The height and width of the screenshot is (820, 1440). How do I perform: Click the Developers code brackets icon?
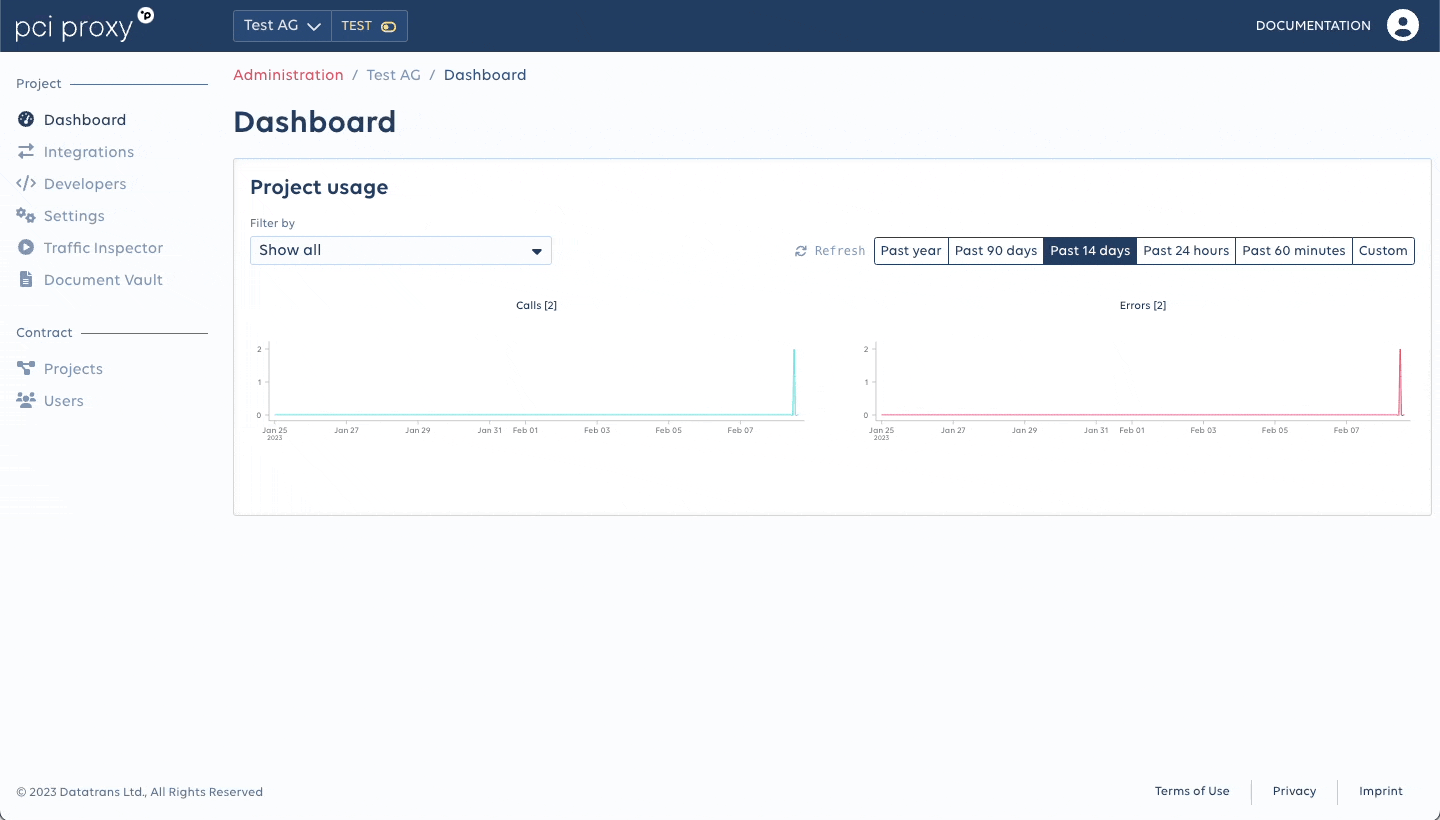pos(26,184)
